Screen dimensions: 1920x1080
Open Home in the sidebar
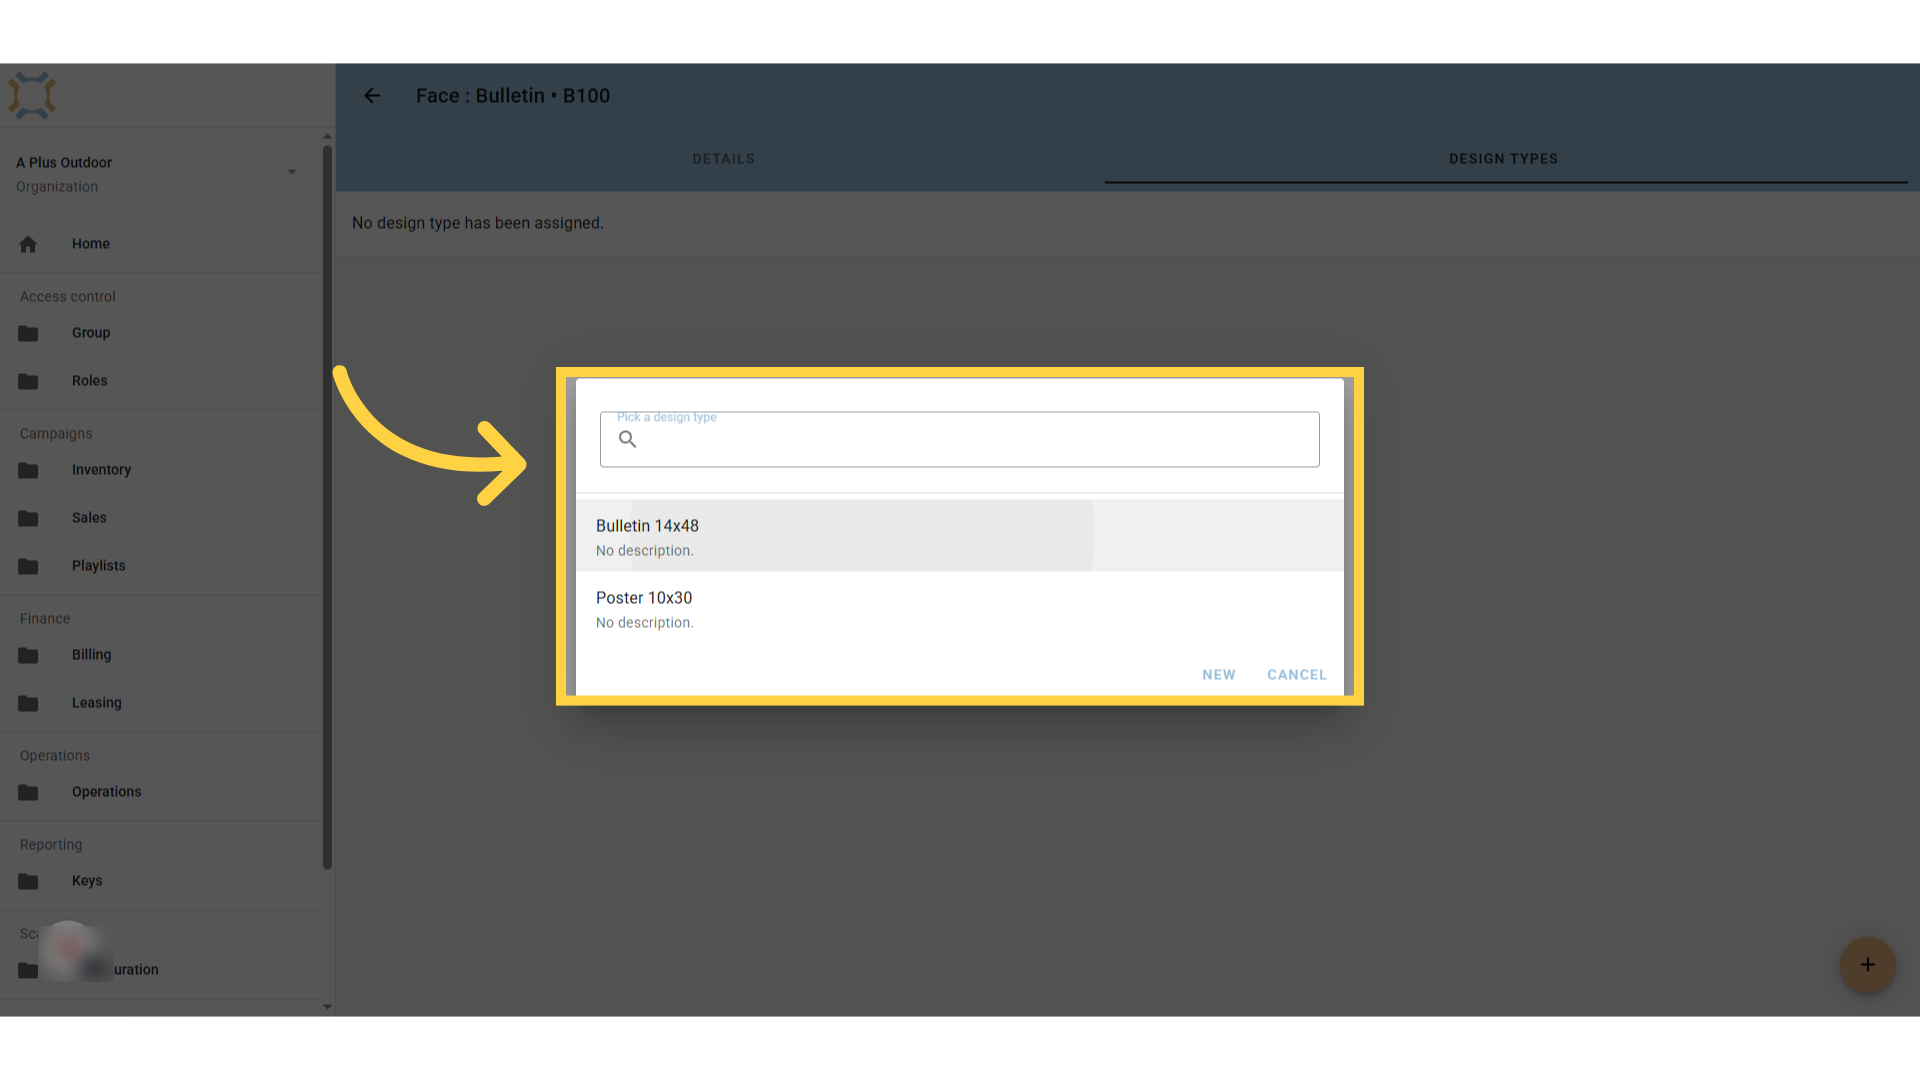161,244
